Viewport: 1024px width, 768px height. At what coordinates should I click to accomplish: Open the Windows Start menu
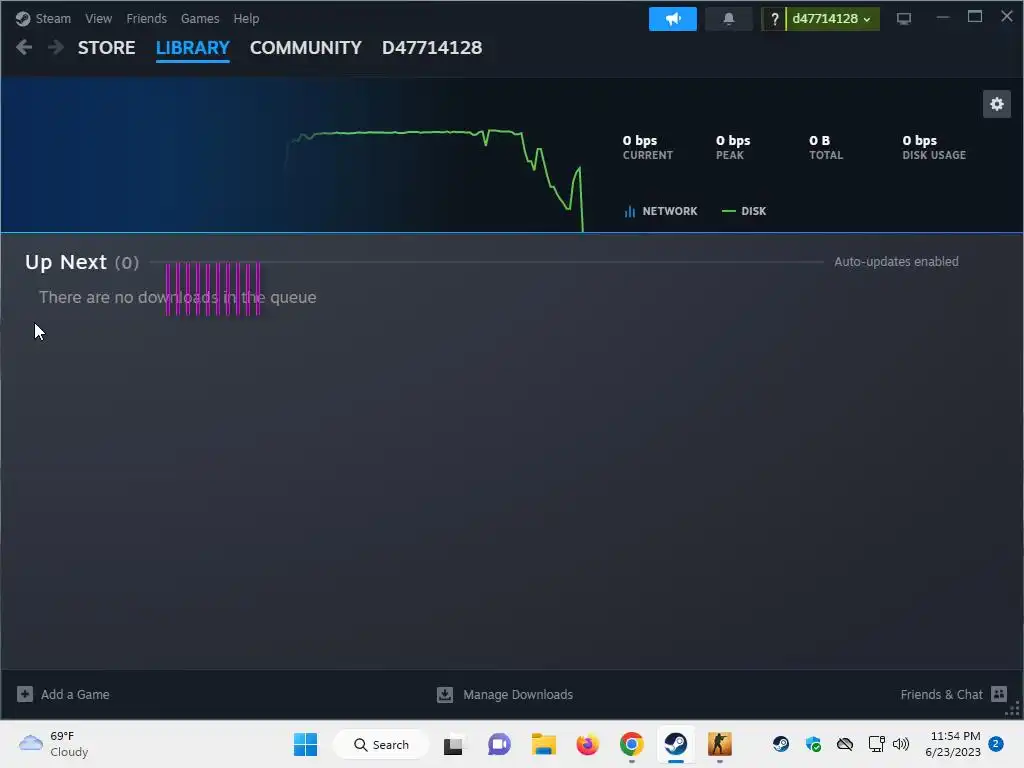(x=306, y=744)
